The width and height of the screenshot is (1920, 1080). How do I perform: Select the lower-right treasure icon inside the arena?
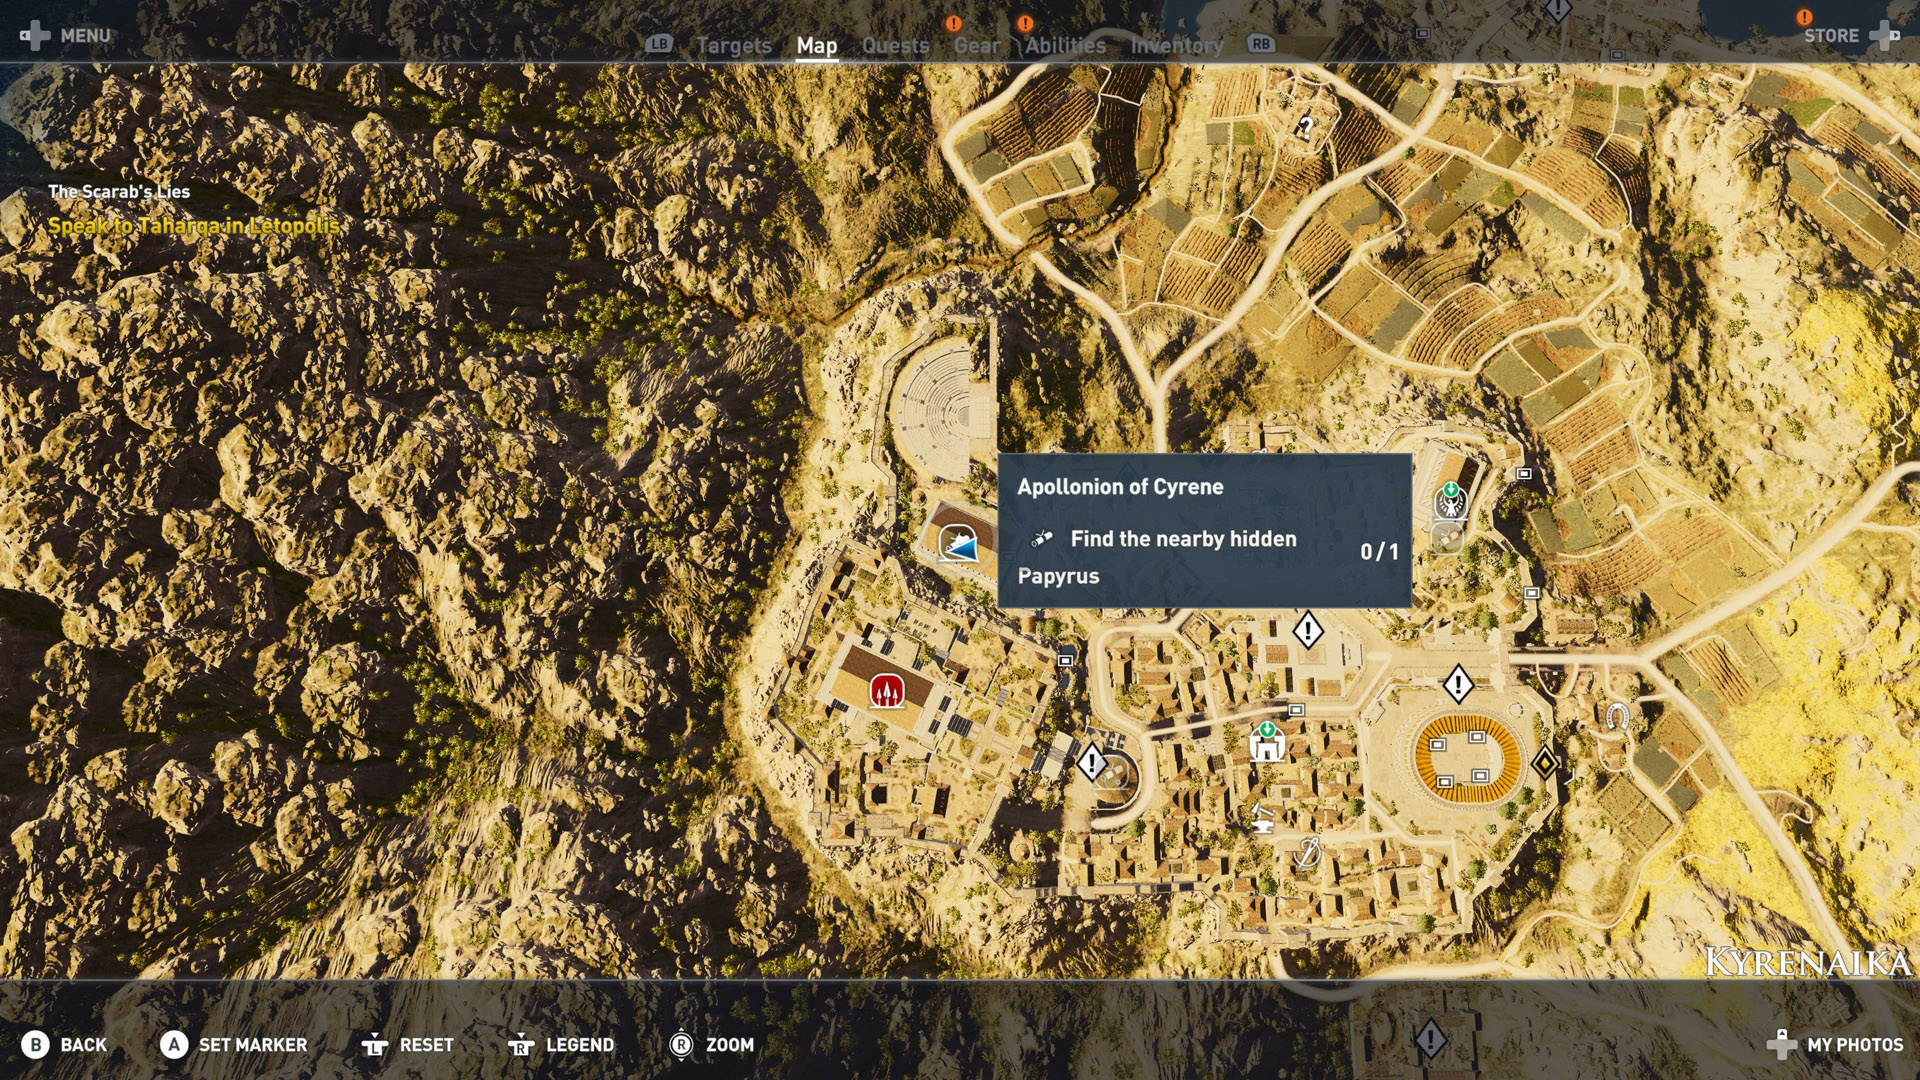point(1480,775)
